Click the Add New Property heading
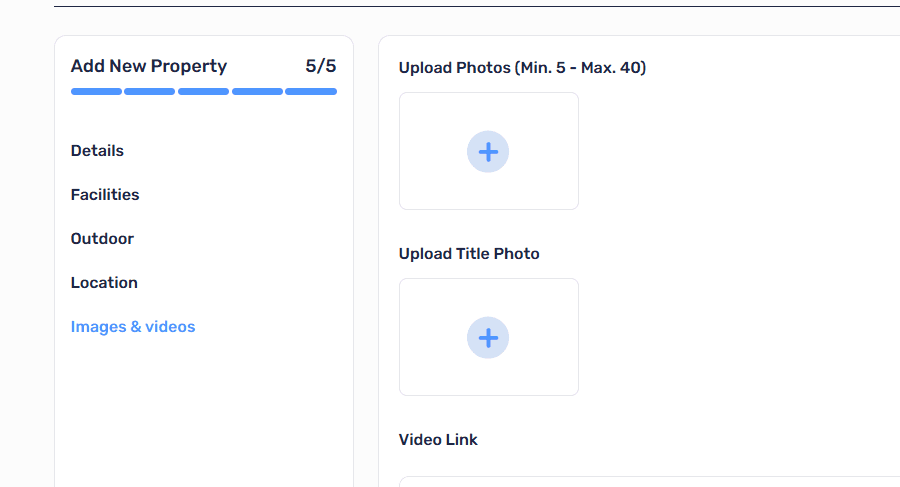900x487 pixels. pos(149,66)
